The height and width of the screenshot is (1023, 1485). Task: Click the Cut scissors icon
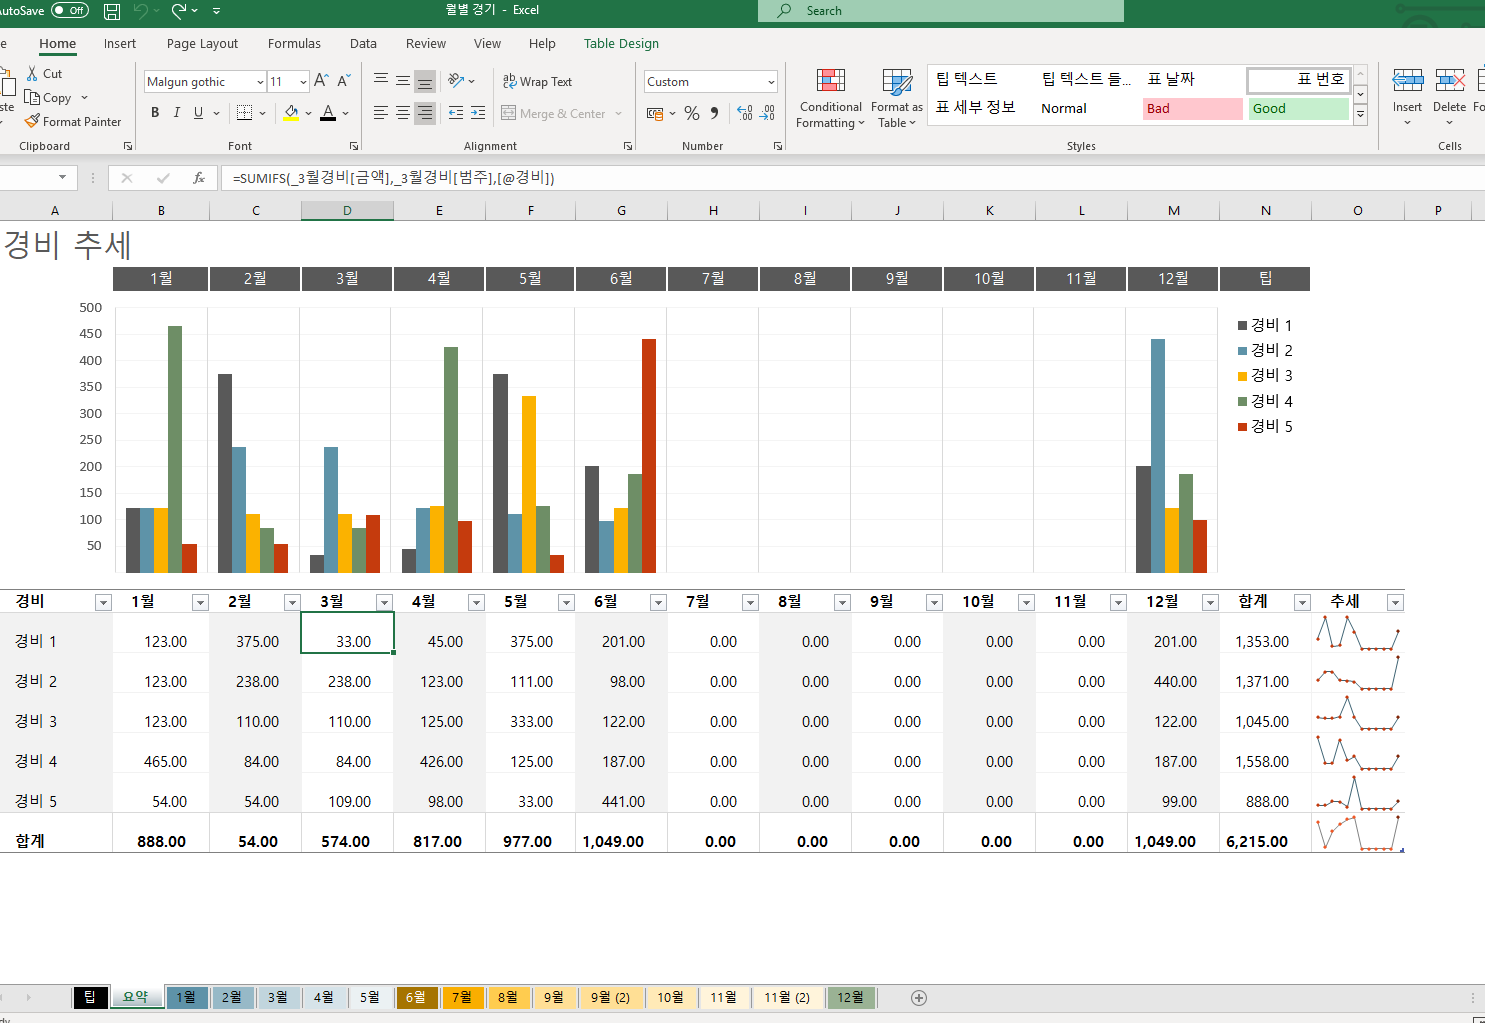(x=32, y=74)
